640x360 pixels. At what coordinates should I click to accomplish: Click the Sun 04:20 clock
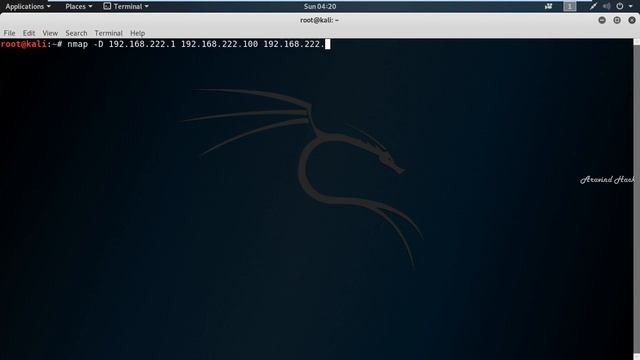click(x=320, y=6)
